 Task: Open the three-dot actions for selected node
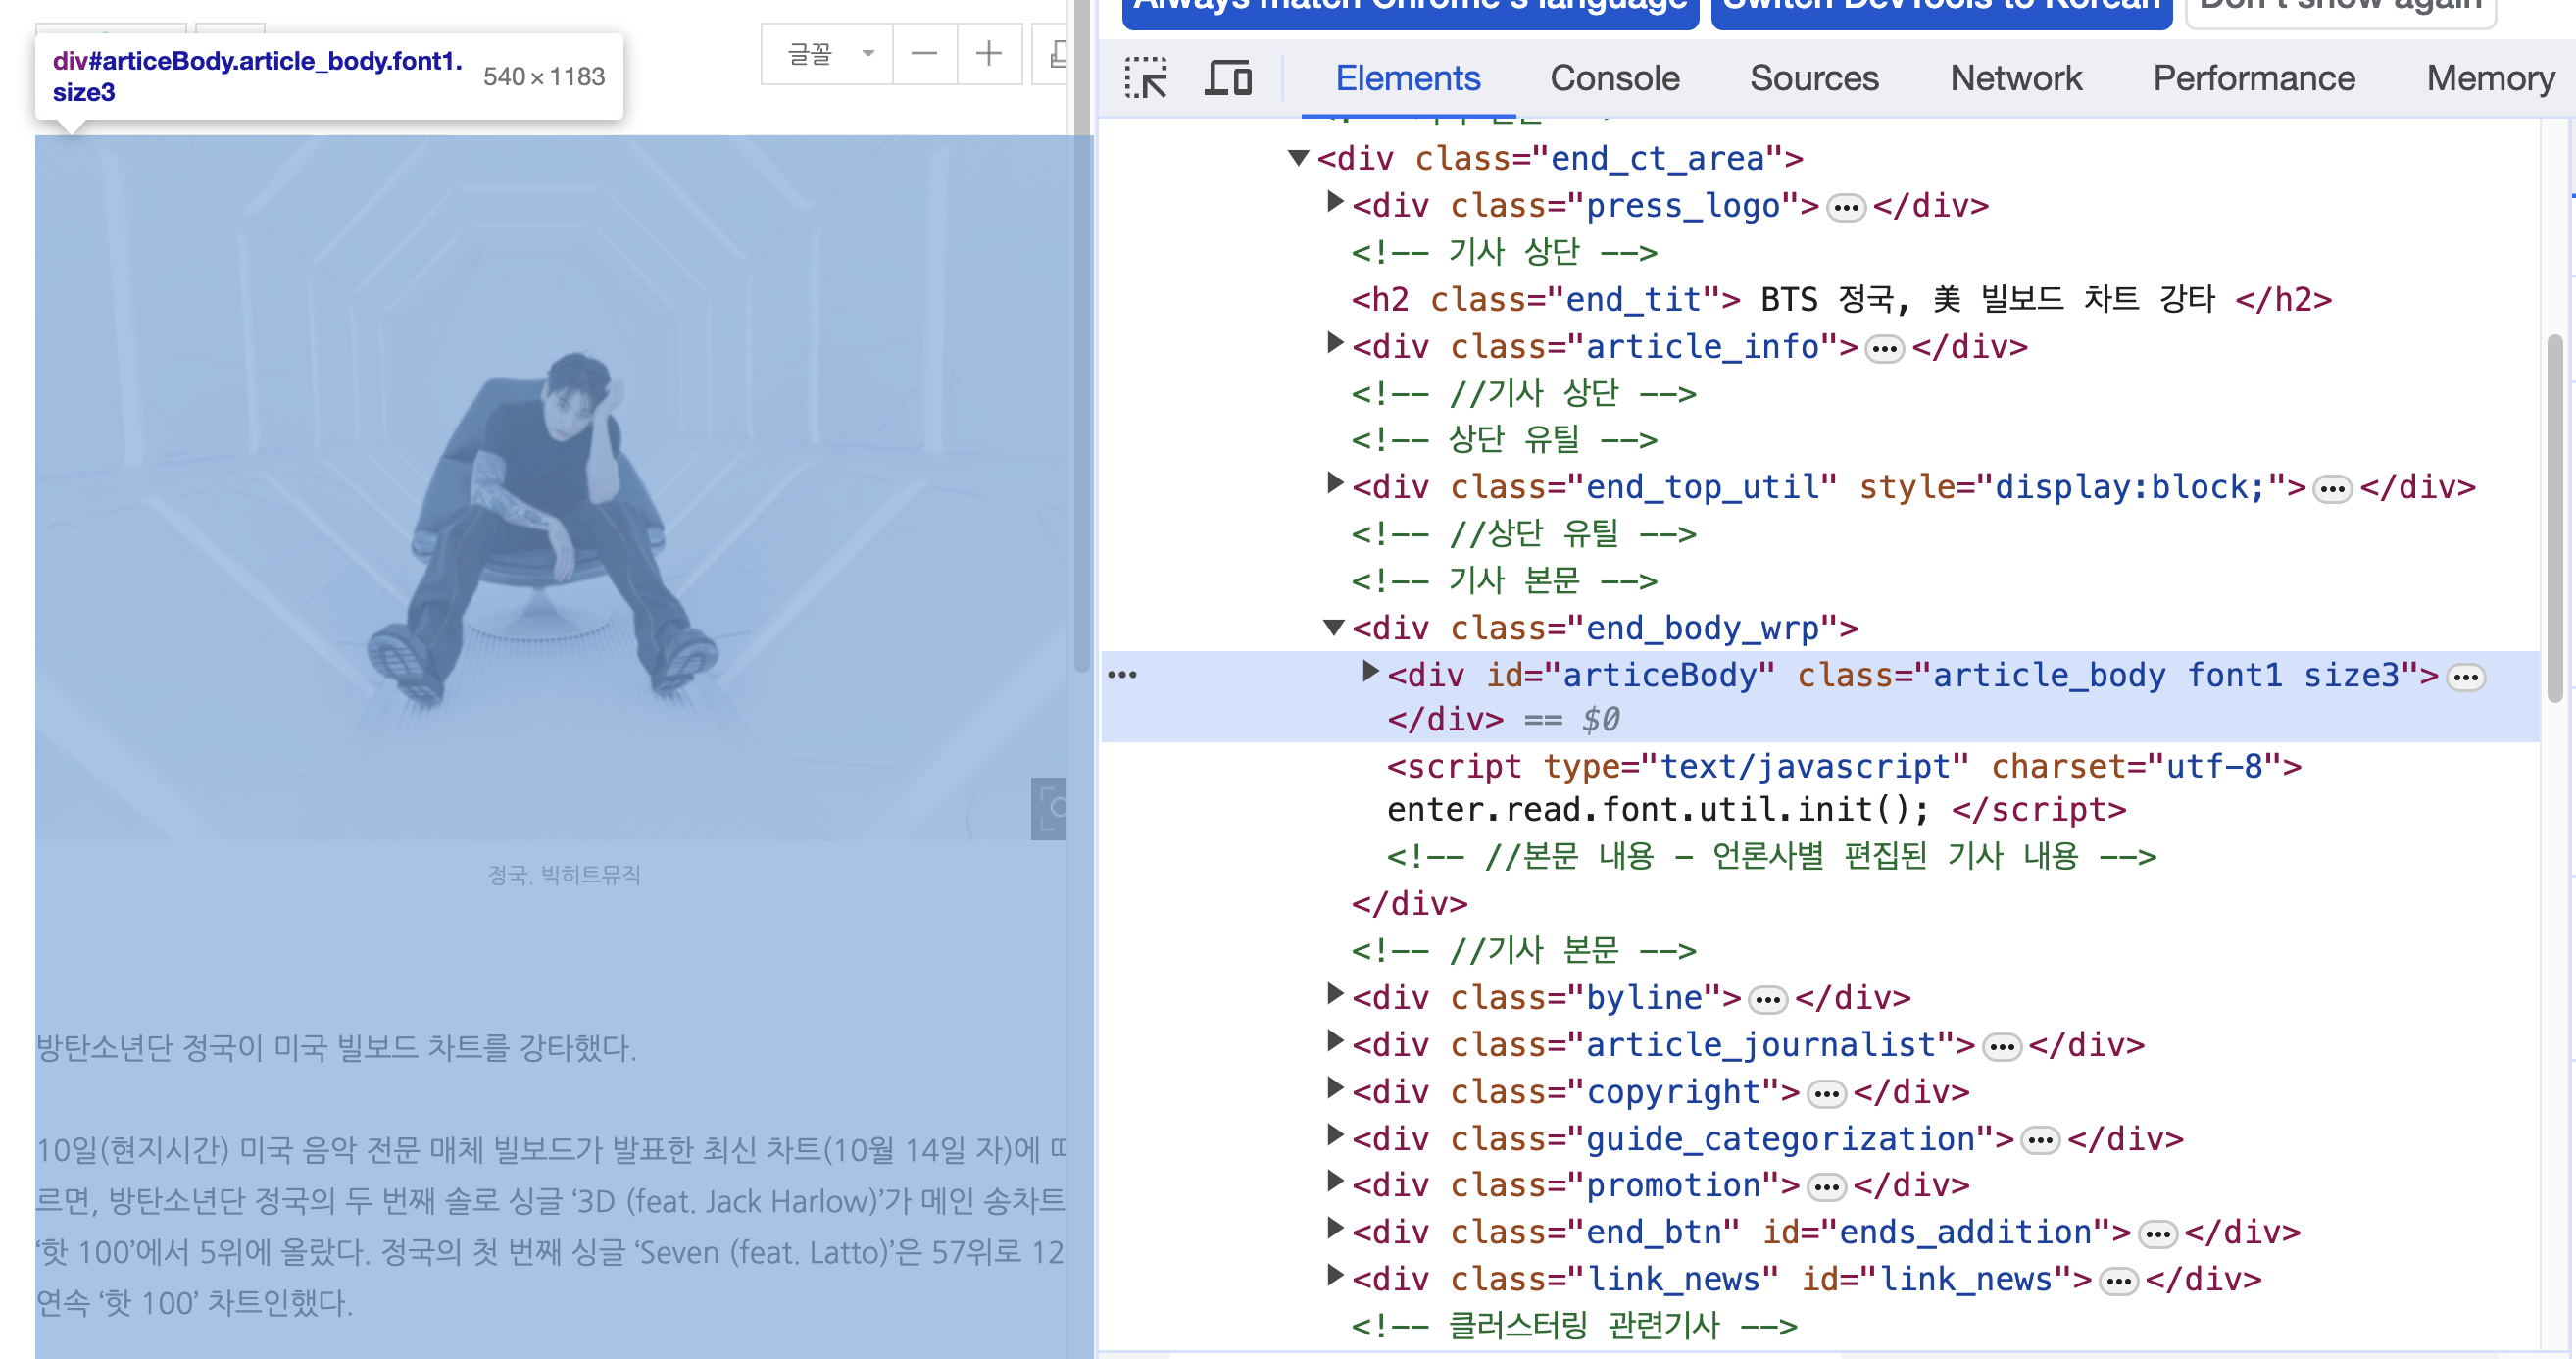(x=1122, y=675)
